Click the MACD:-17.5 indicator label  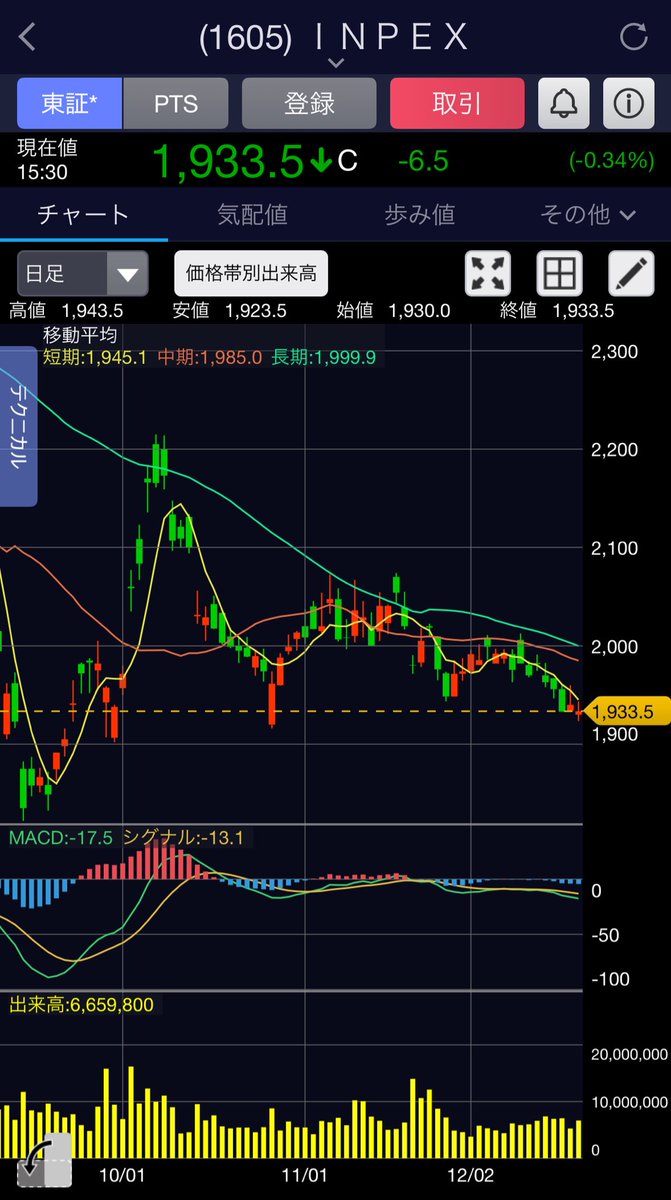(62, 837)
